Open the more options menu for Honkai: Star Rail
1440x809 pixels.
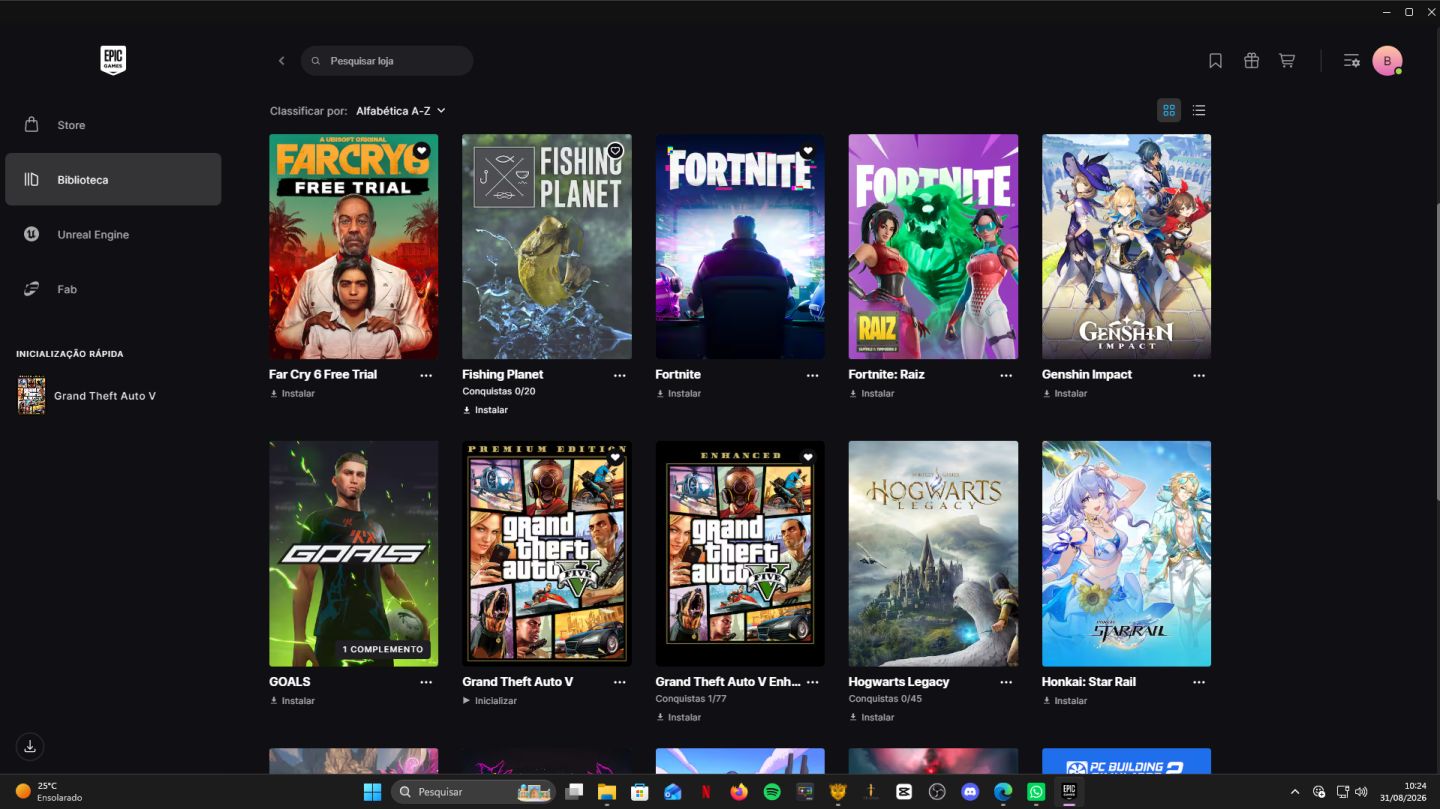(1199, 682)
